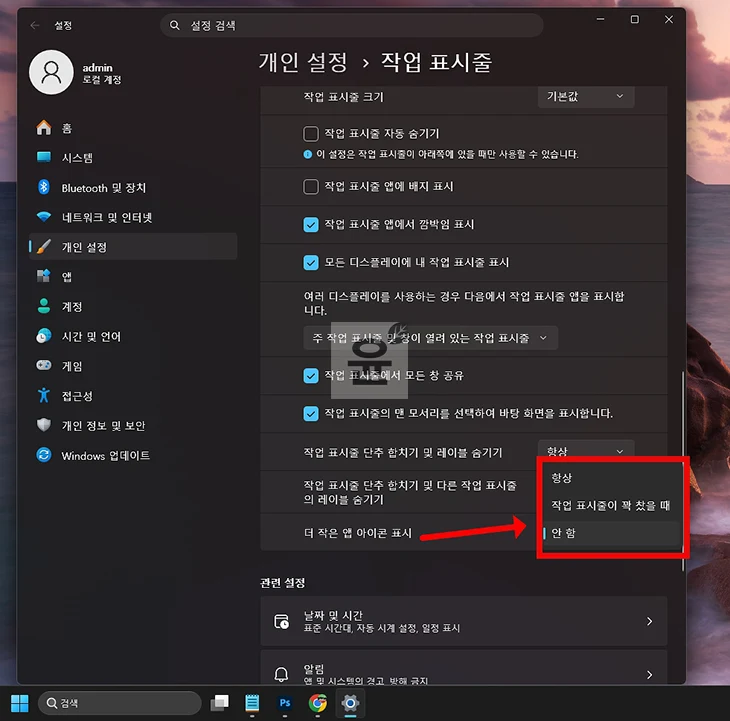Screen dimensions: 730x721
Task: Click the Windows 업데이트 refresh icon
Action: [x=44, y=455]
